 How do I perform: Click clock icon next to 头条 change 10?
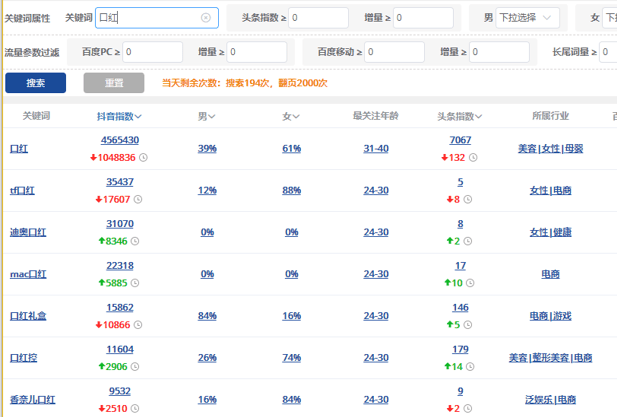click(x=470, y=283)
